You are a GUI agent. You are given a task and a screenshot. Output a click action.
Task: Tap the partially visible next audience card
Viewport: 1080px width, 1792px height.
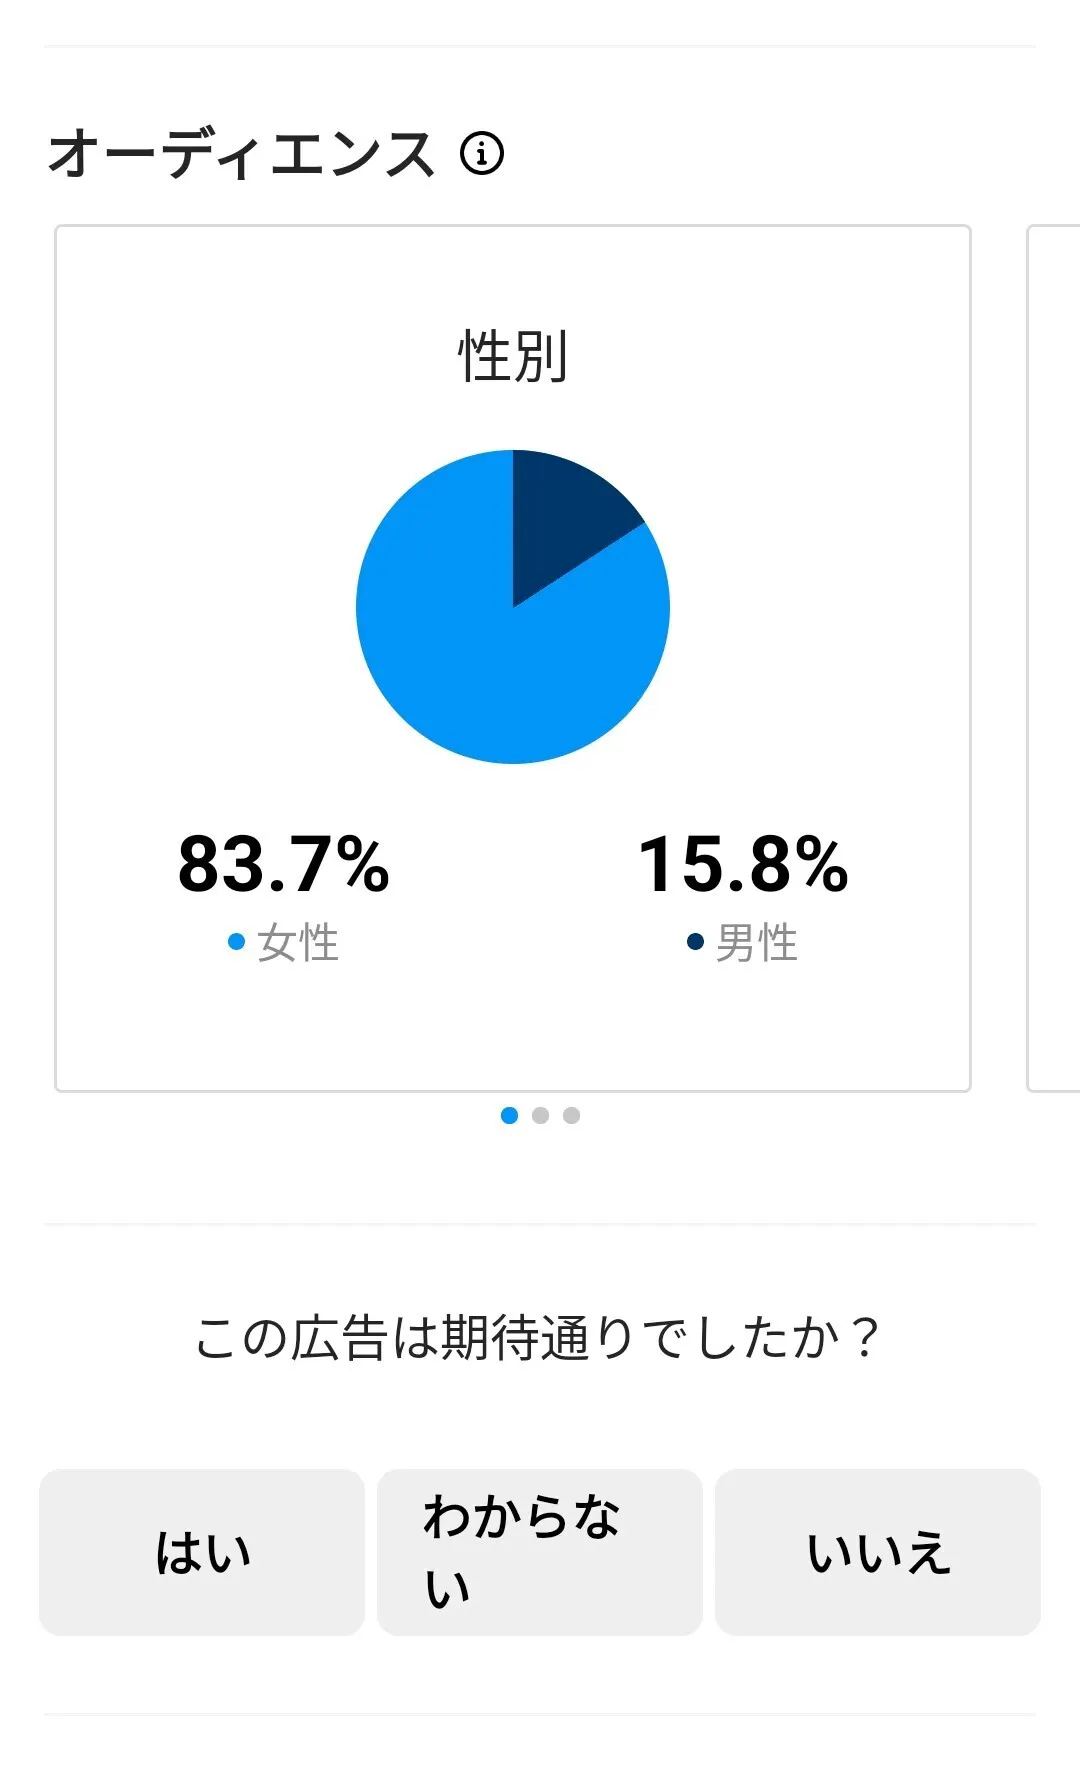1054,658
